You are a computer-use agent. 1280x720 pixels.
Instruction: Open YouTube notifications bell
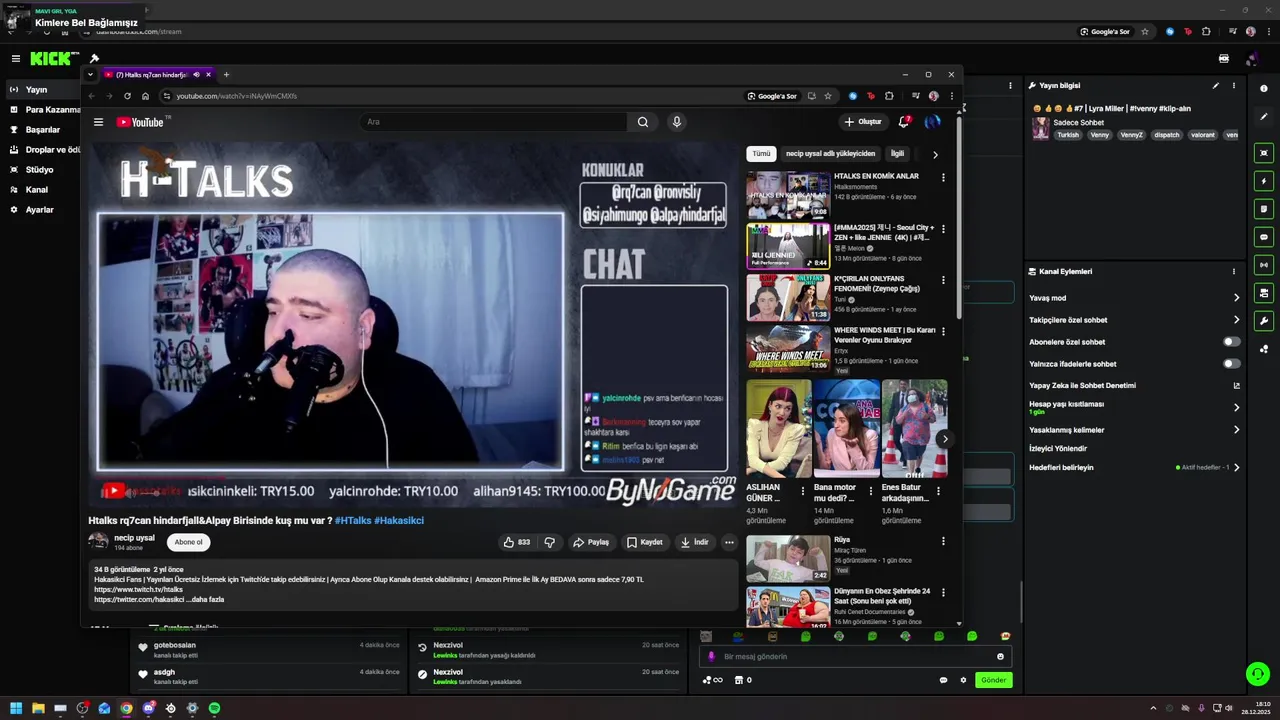point(904,121)
